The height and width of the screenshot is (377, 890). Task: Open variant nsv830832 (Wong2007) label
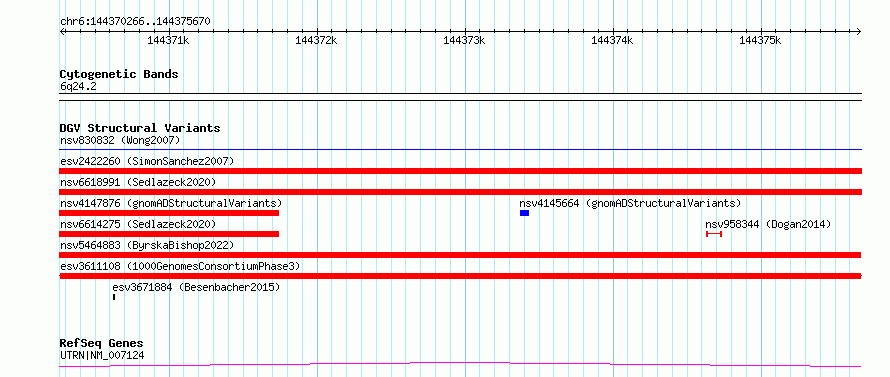point(120,140)
